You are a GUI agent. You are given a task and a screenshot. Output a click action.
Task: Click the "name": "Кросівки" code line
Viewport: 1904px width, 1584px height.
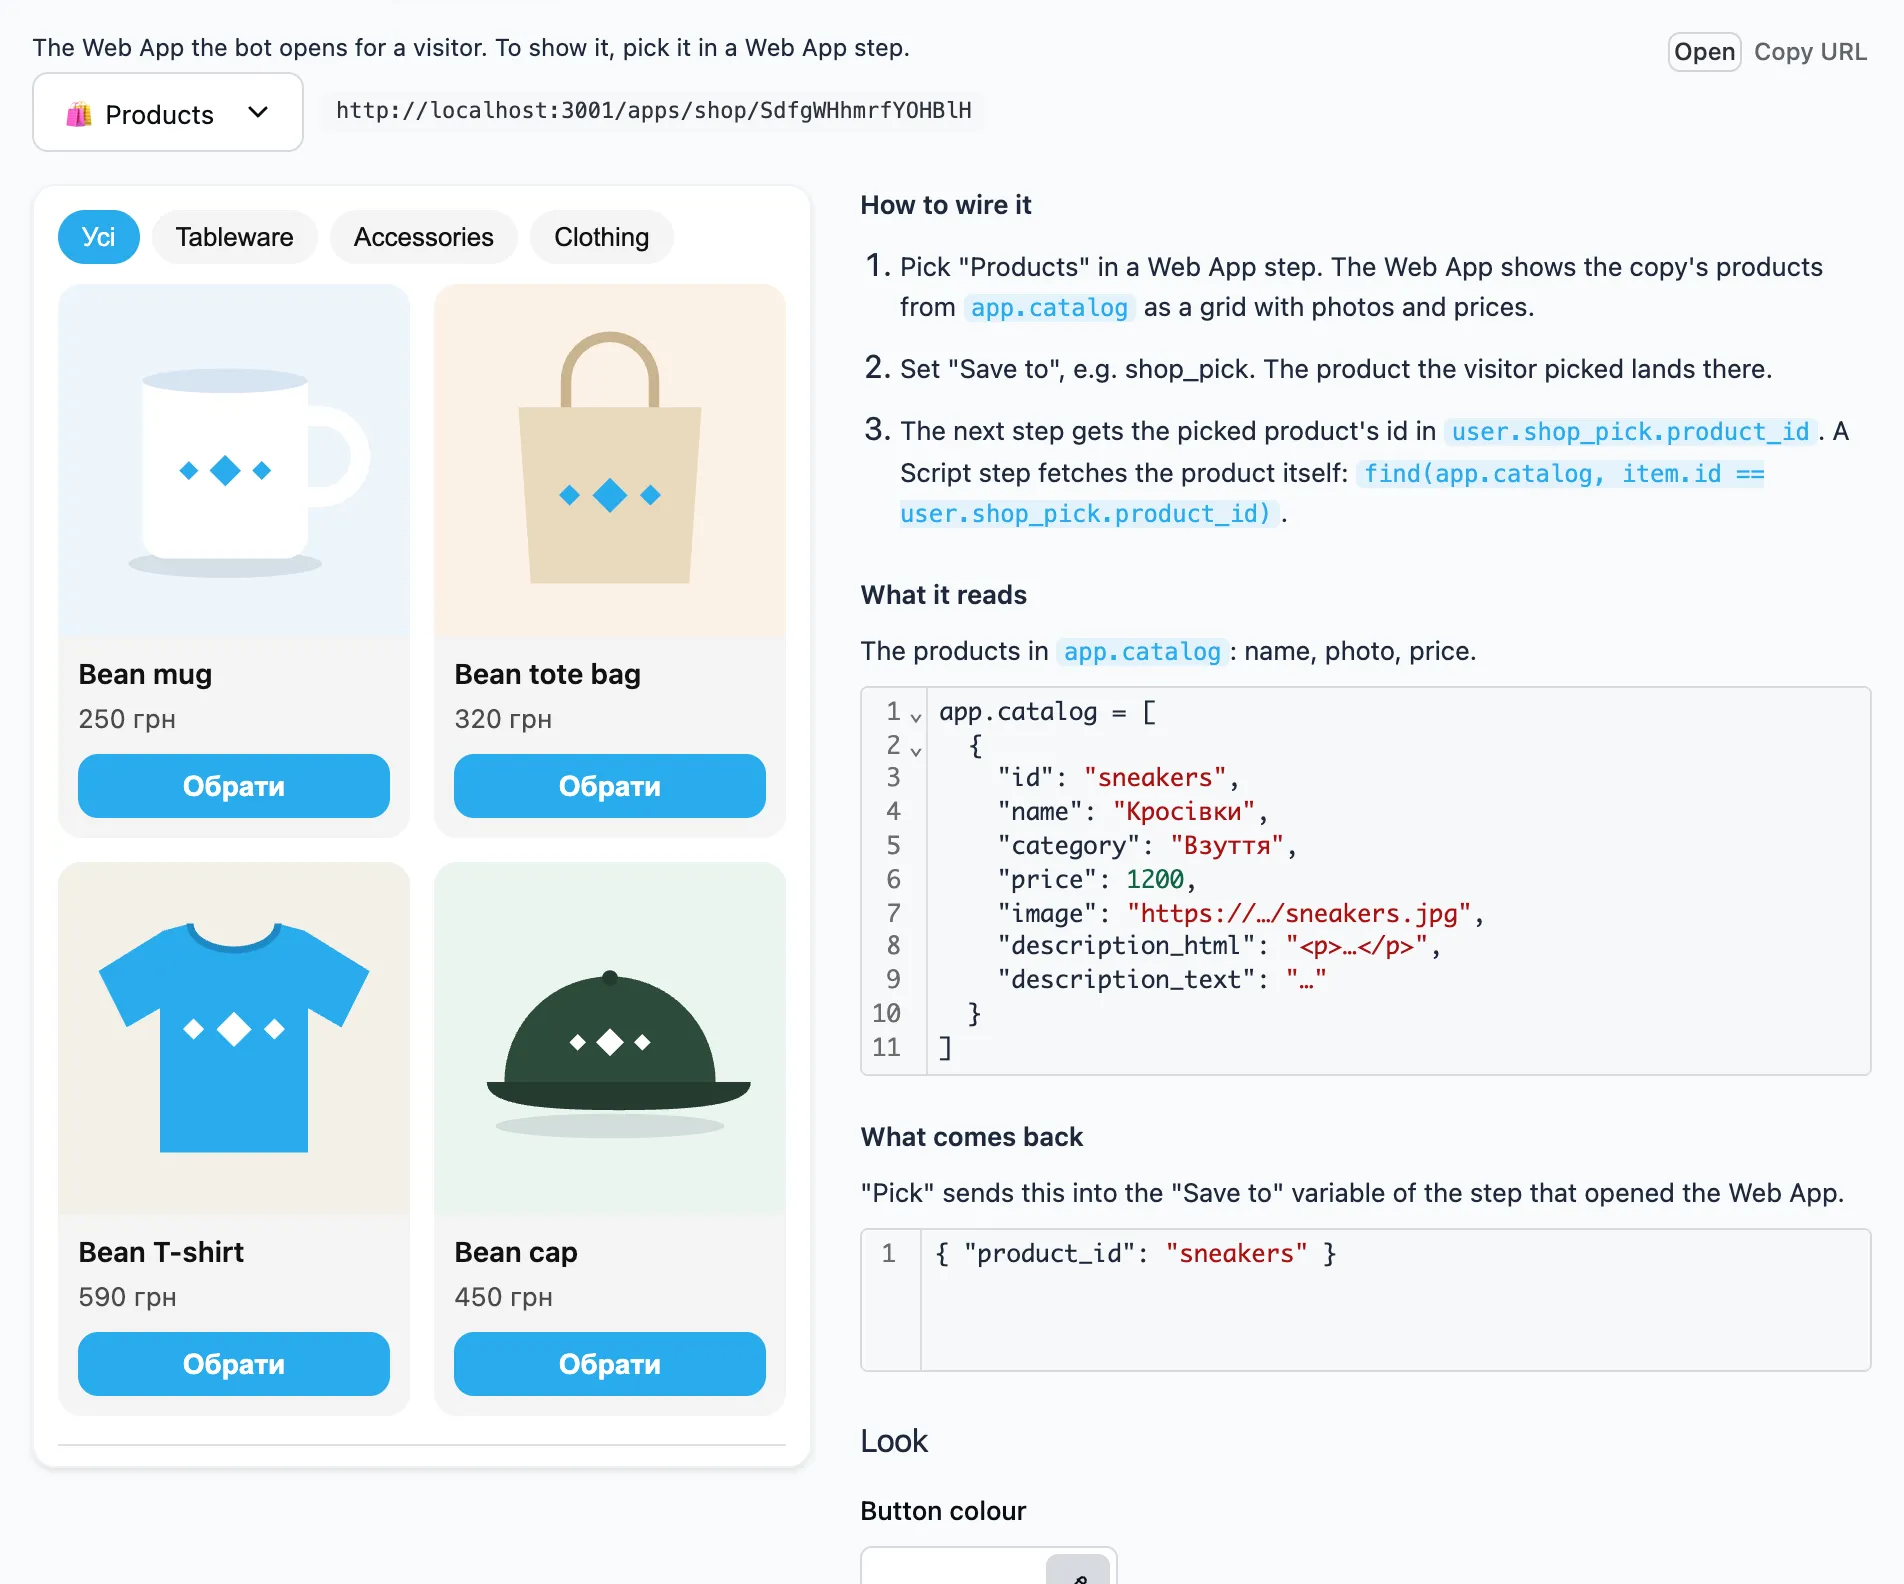[1133, 812]
